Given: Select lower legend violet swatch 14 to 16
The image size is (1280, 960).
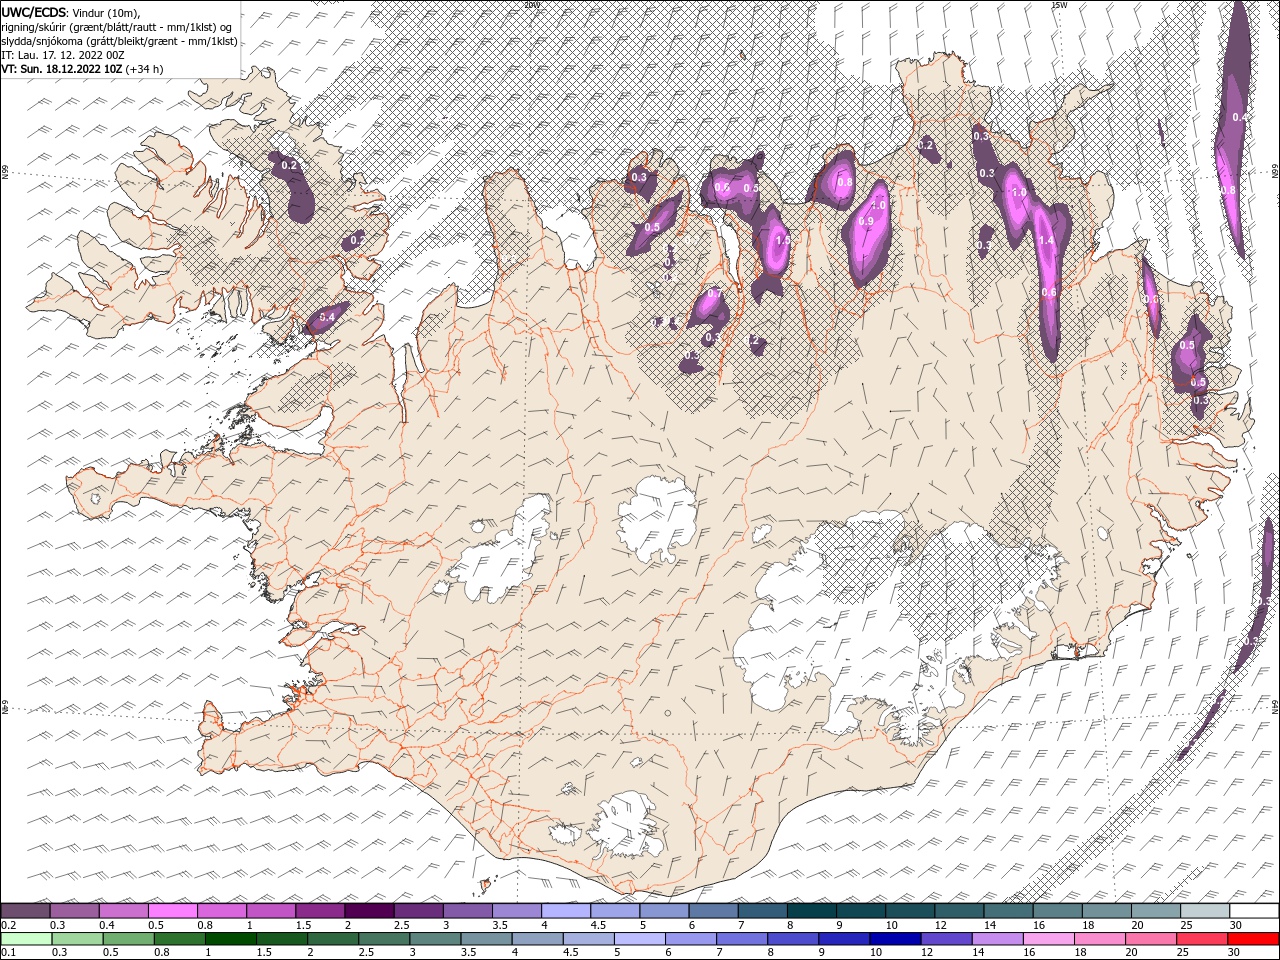Looking at the screenshot, I should [x=998, y=939].
